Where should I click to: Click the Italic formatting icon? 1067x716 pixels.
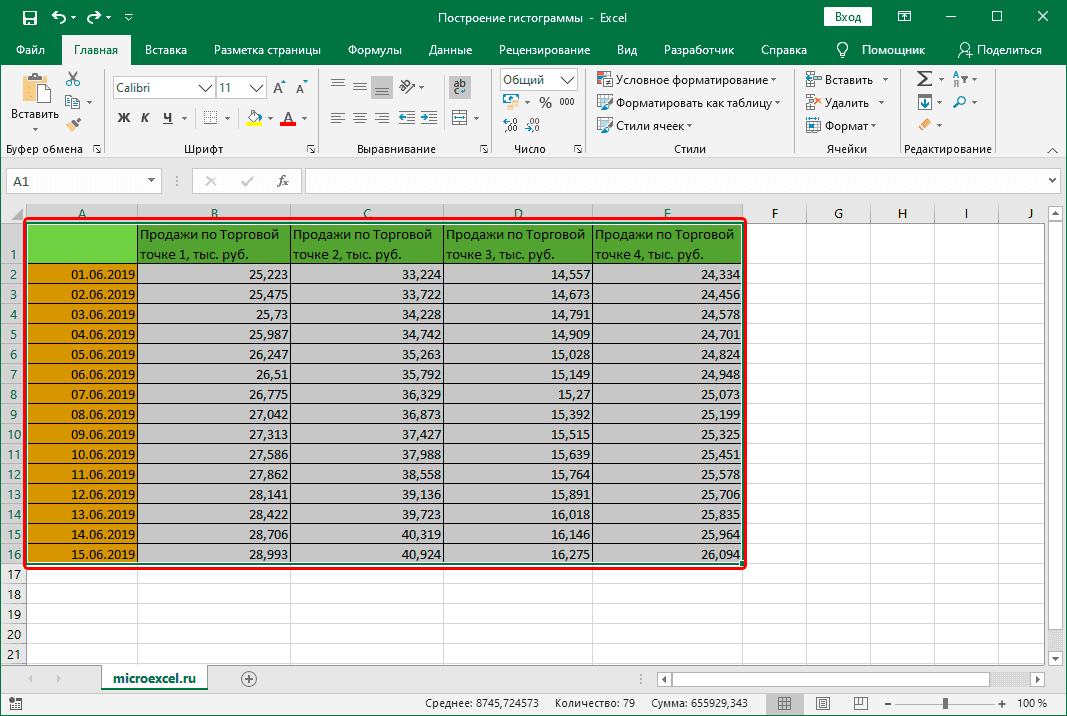pos(144,118)
